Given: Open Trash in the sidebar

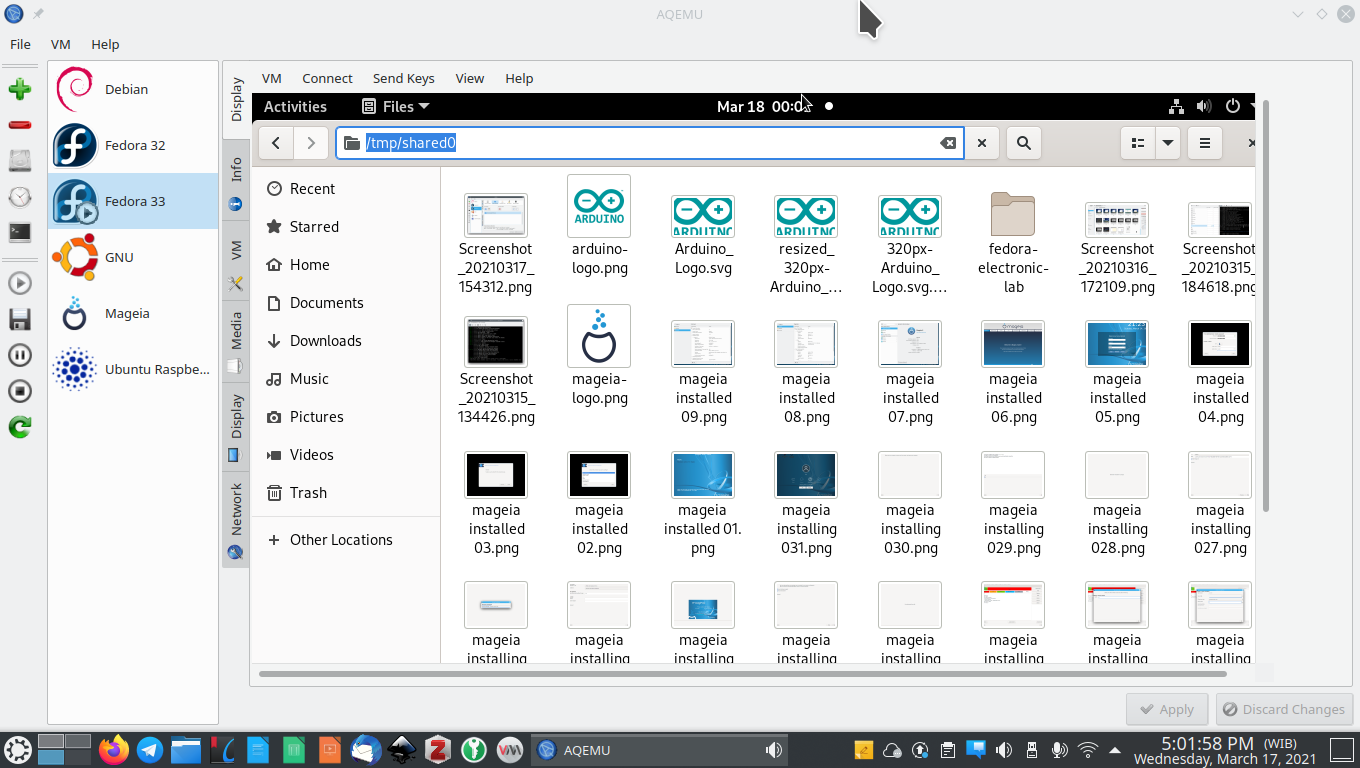Looking at the screenshot, I should [x=346, y=493].
